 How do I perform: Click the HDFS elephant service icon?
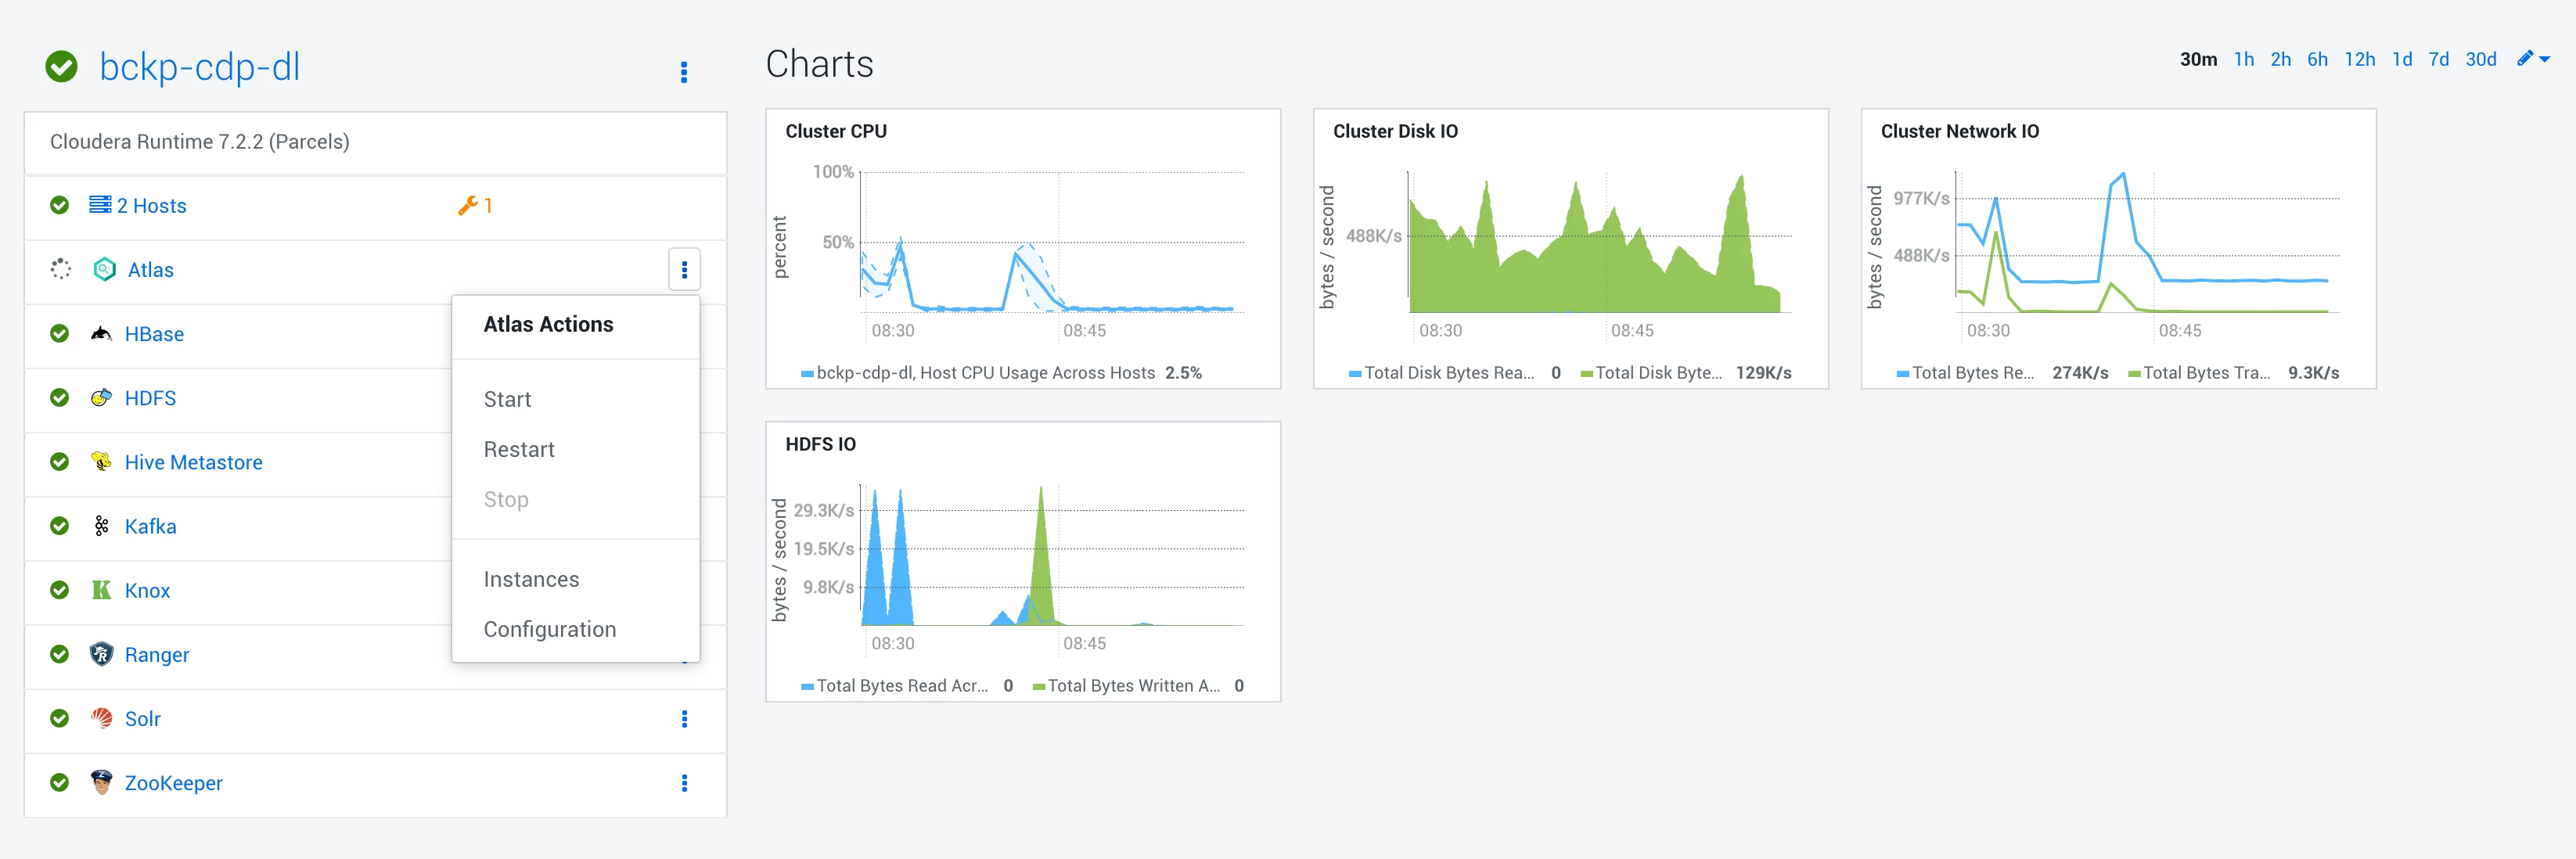[101, 397]
